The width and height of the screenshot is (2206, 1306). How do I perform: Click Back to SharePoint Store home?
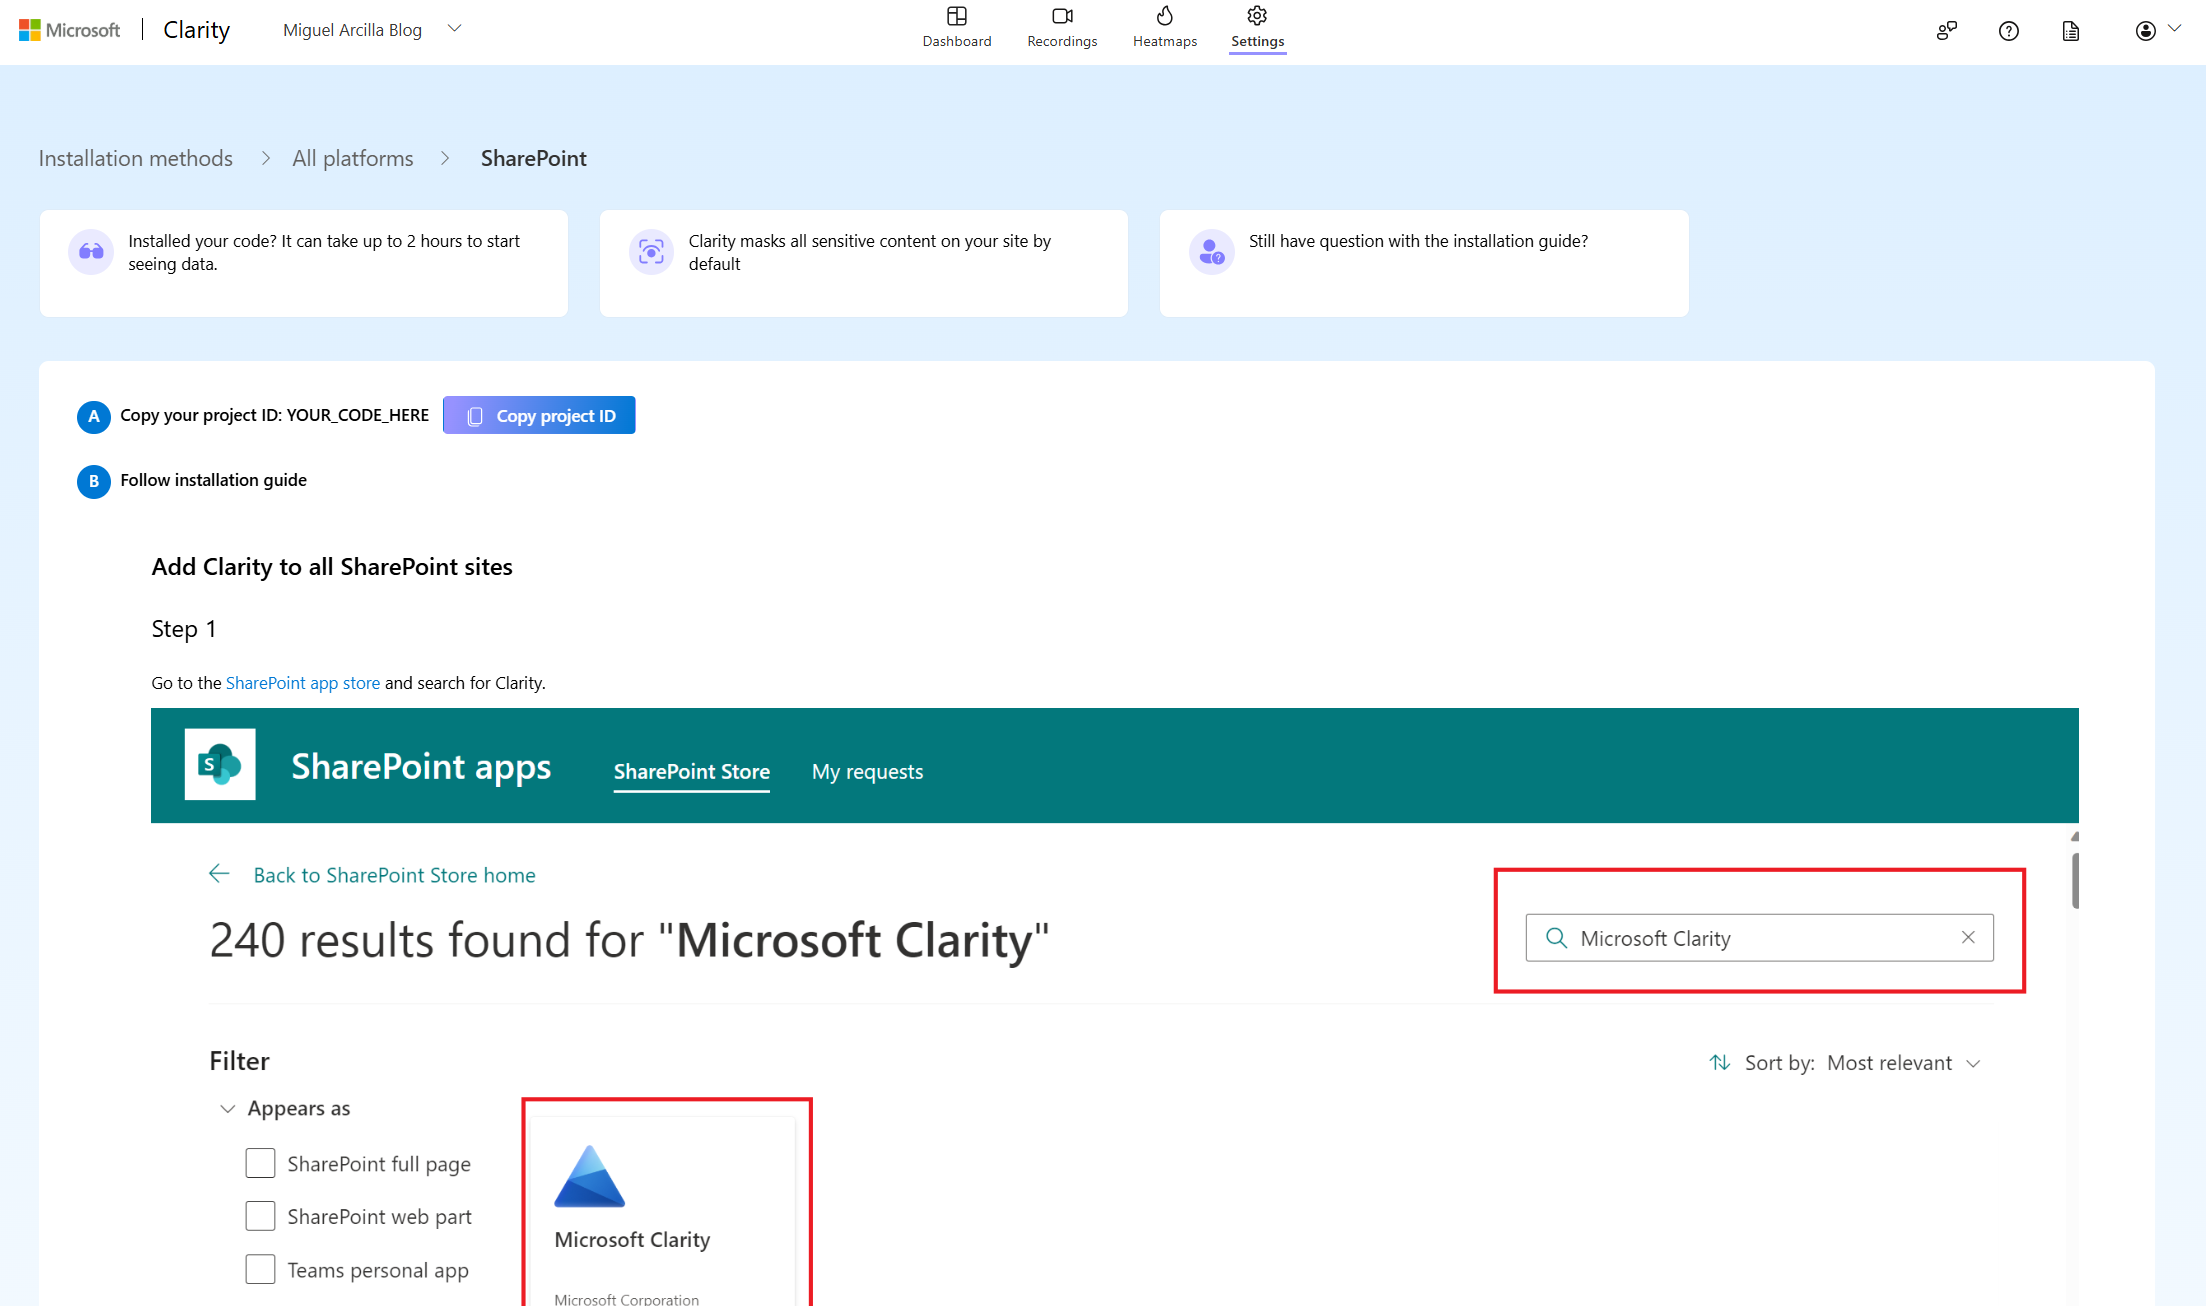[394, 875]
